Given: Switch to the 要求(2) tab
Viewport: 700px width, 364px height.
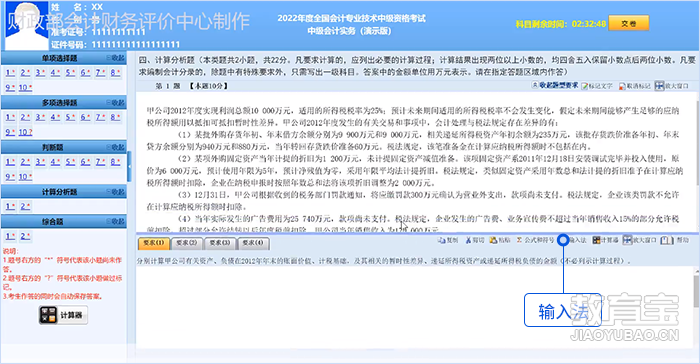Looking at the screenshot, I should [187, 243].
